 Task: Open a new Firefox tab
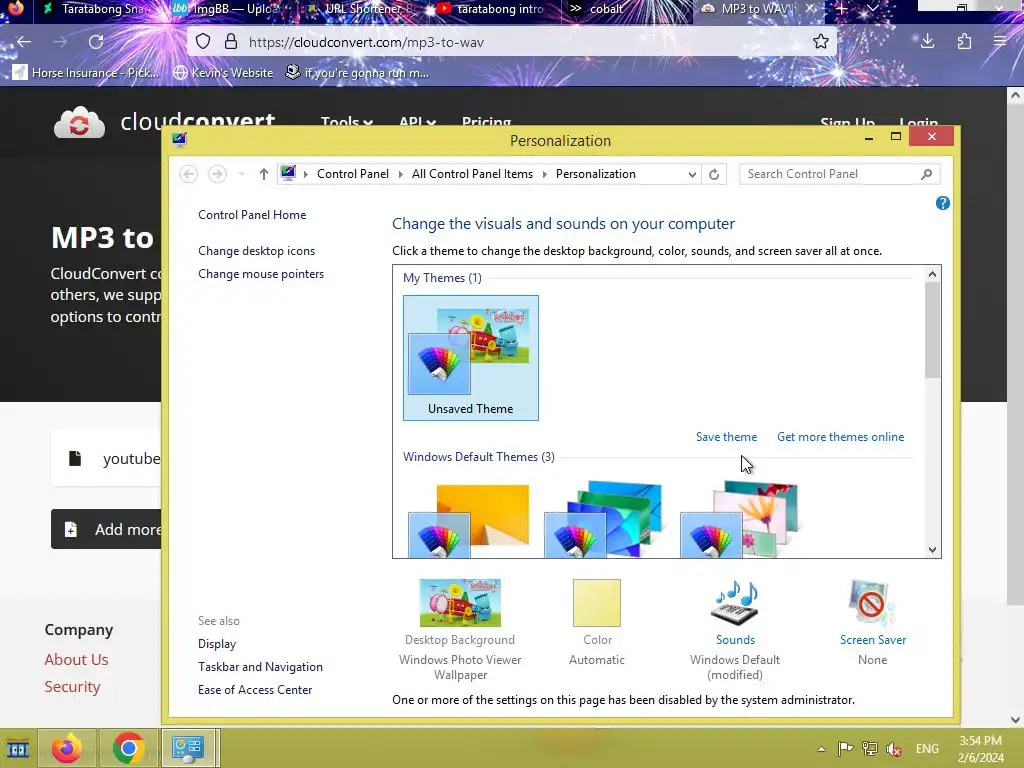coord(842,8)
